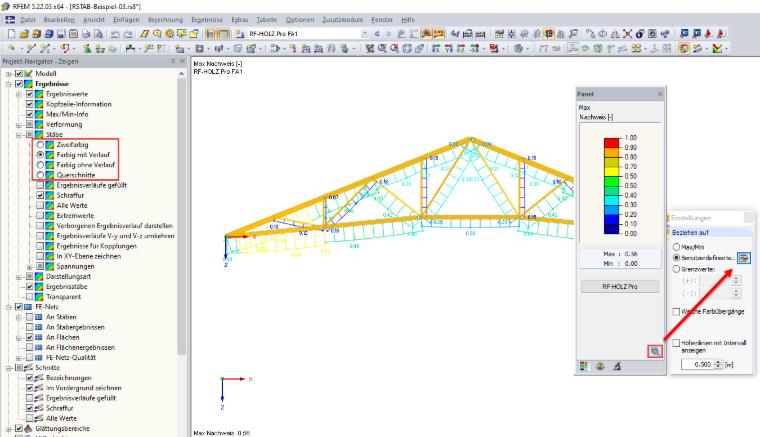760x437 pixels.
Task: Open the panel options magnifier icon
Action: click(x=655, y=352)
